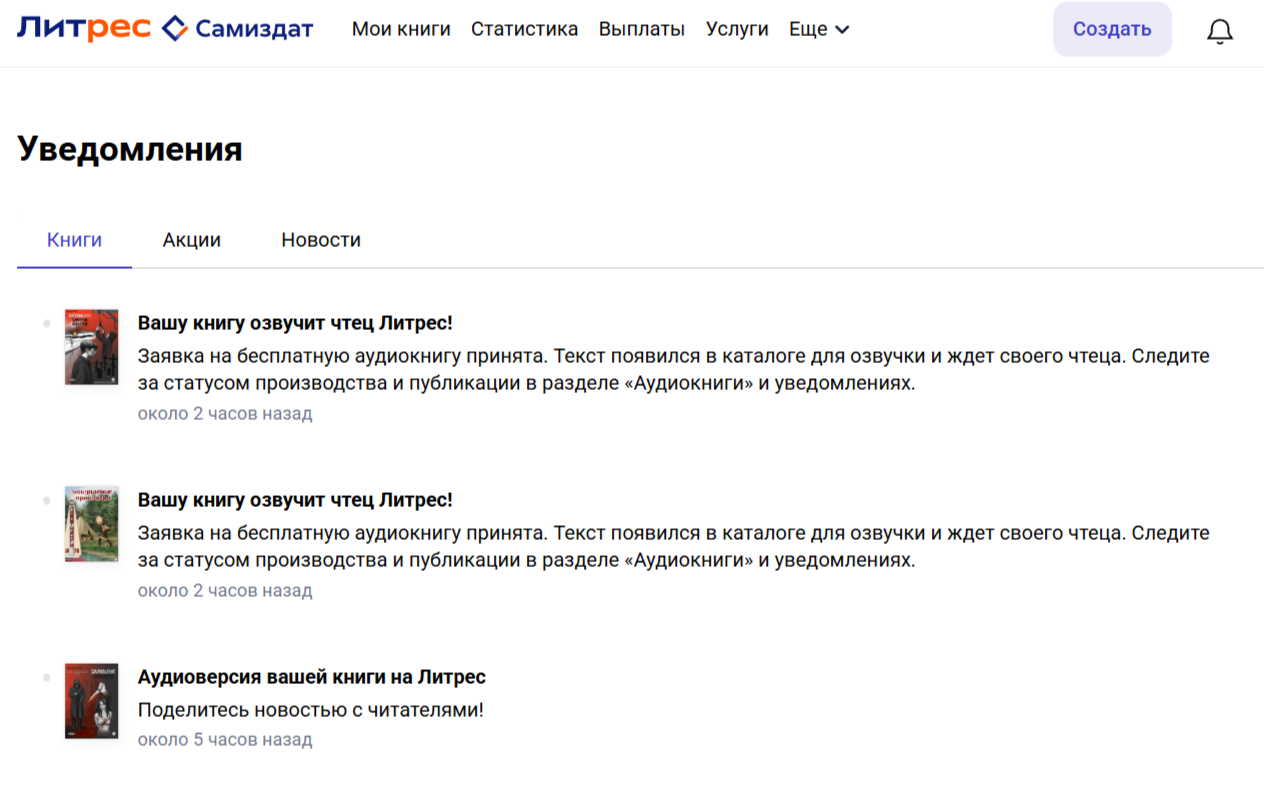Expand the Еще dropdown menu
Screen dimensions: 1264x792
coord(818,29)
